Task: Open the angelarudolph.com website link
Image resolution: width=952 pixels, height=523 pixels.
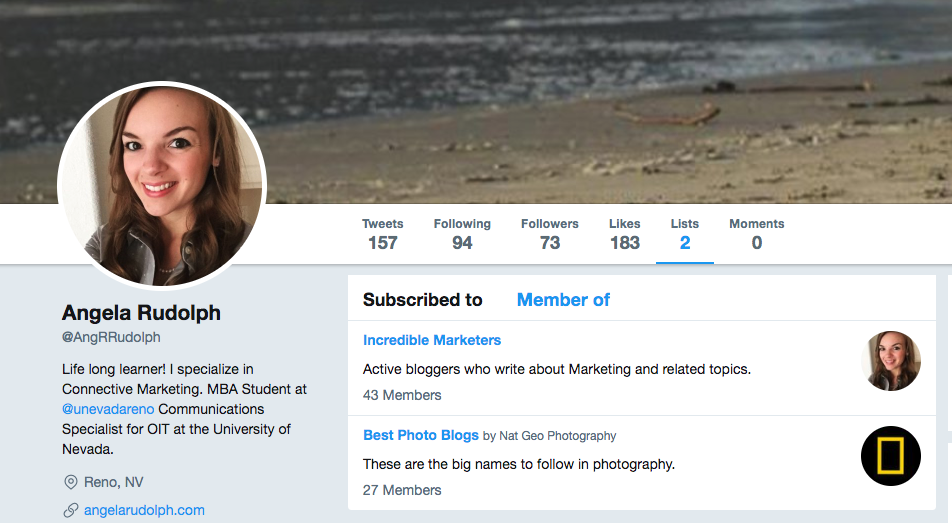Action: click(x=144, y=510)
